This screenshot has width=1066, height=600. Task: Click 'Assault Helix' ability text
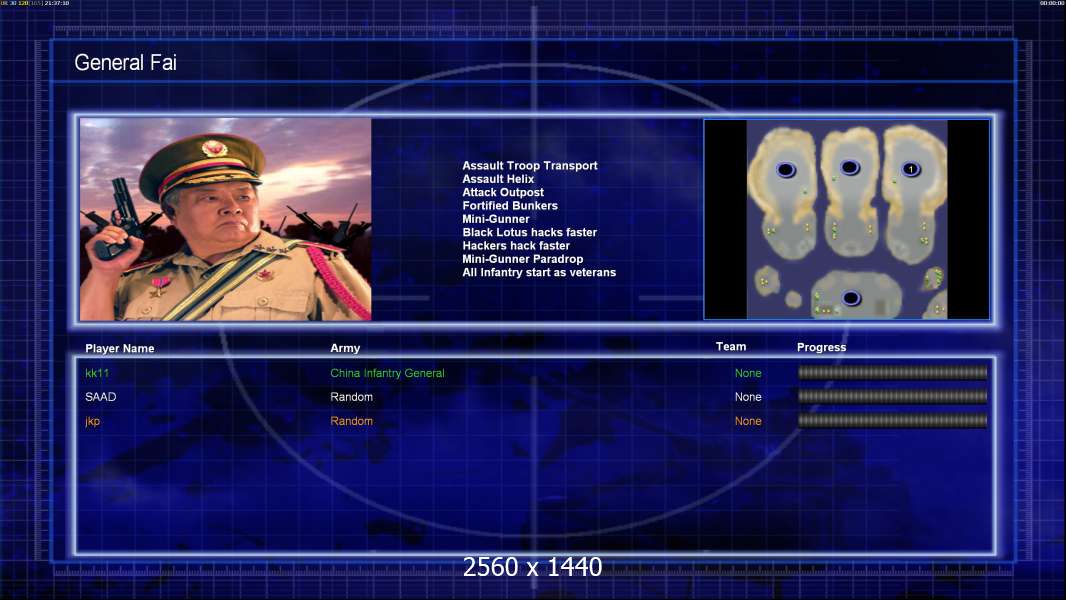[498, 179]
